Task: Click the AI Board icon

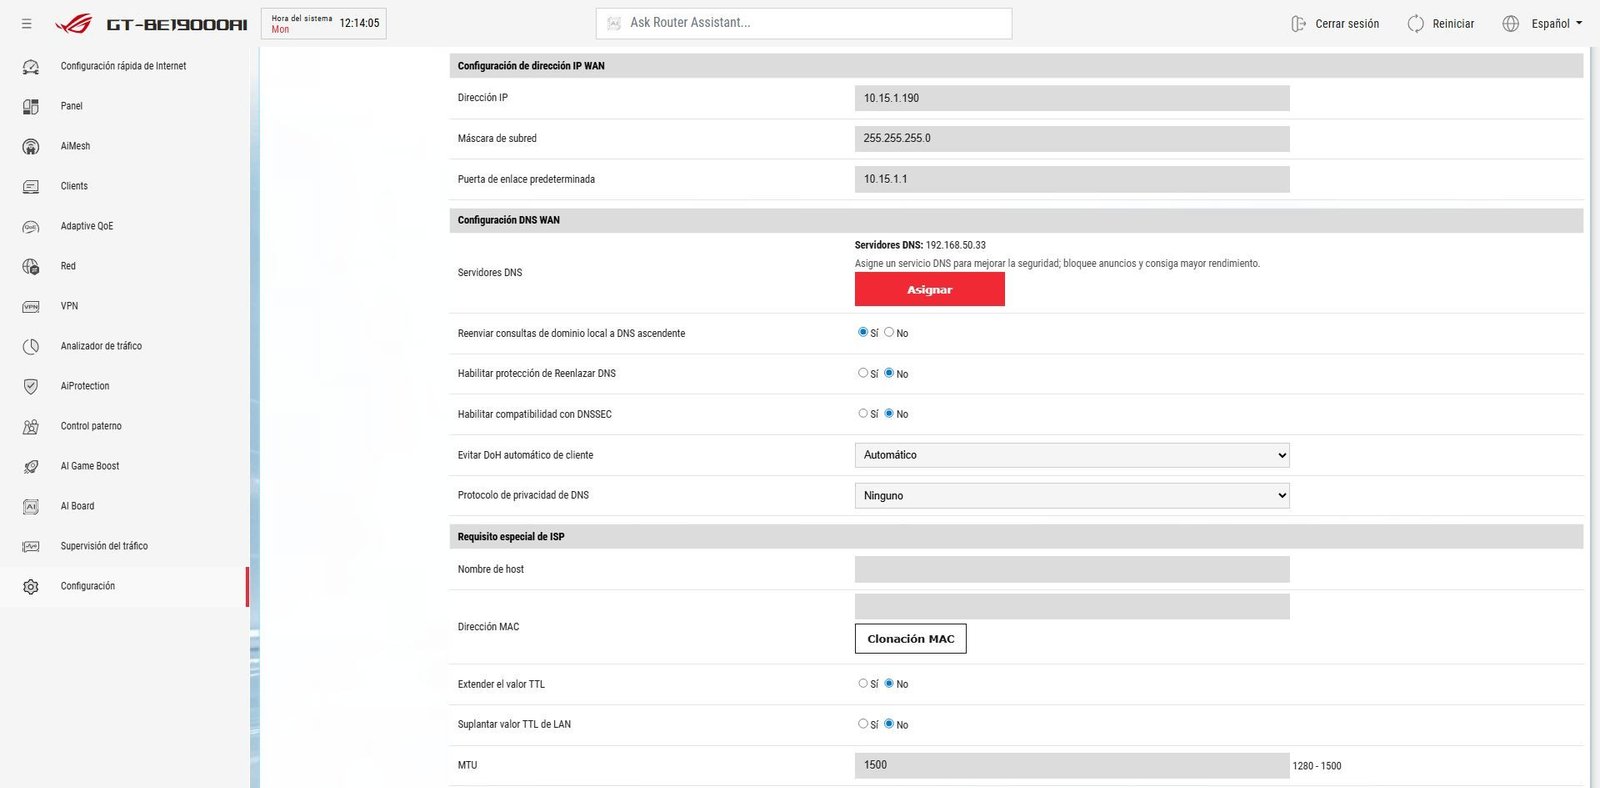Action: coord(31,506)
